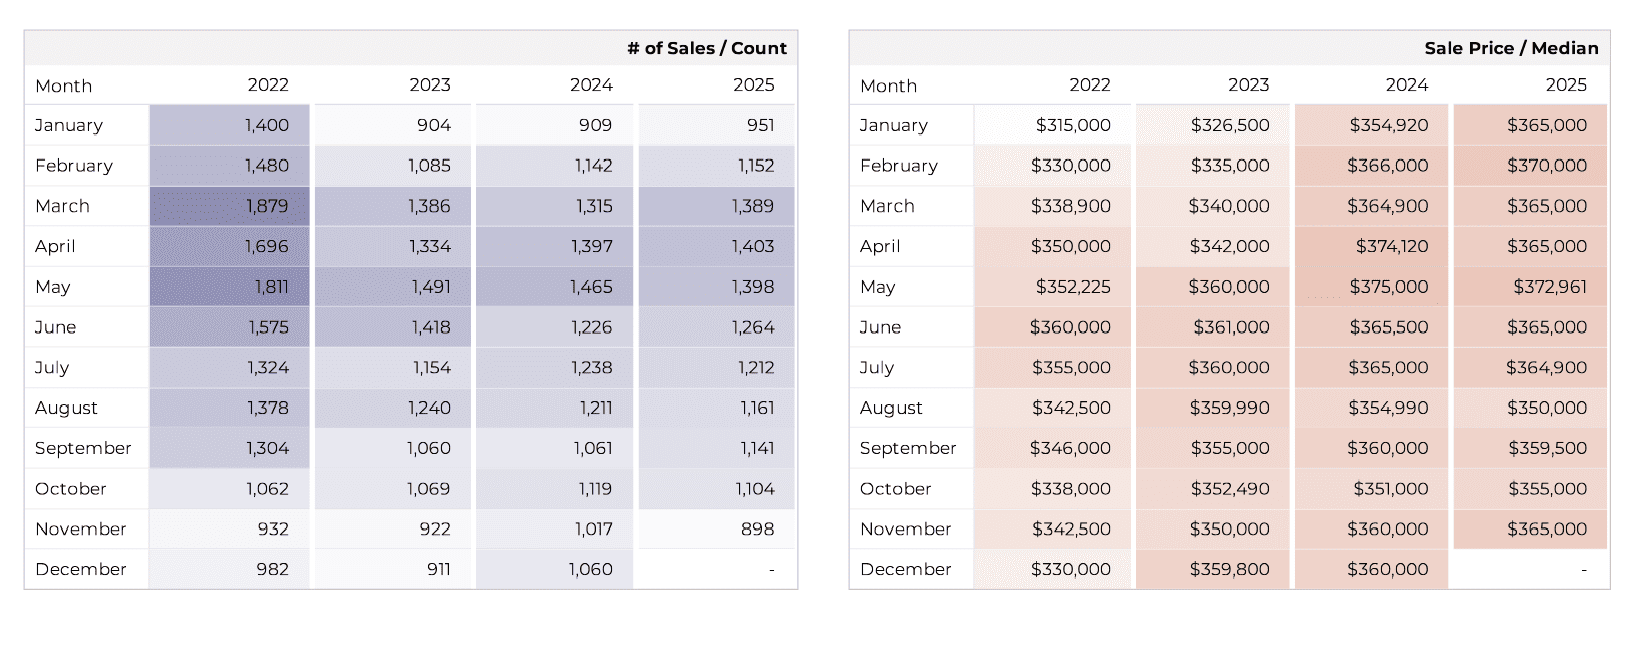The image size is (1626, 648).
Task: Click the September row label in sale price table
Action: [907, 448]
